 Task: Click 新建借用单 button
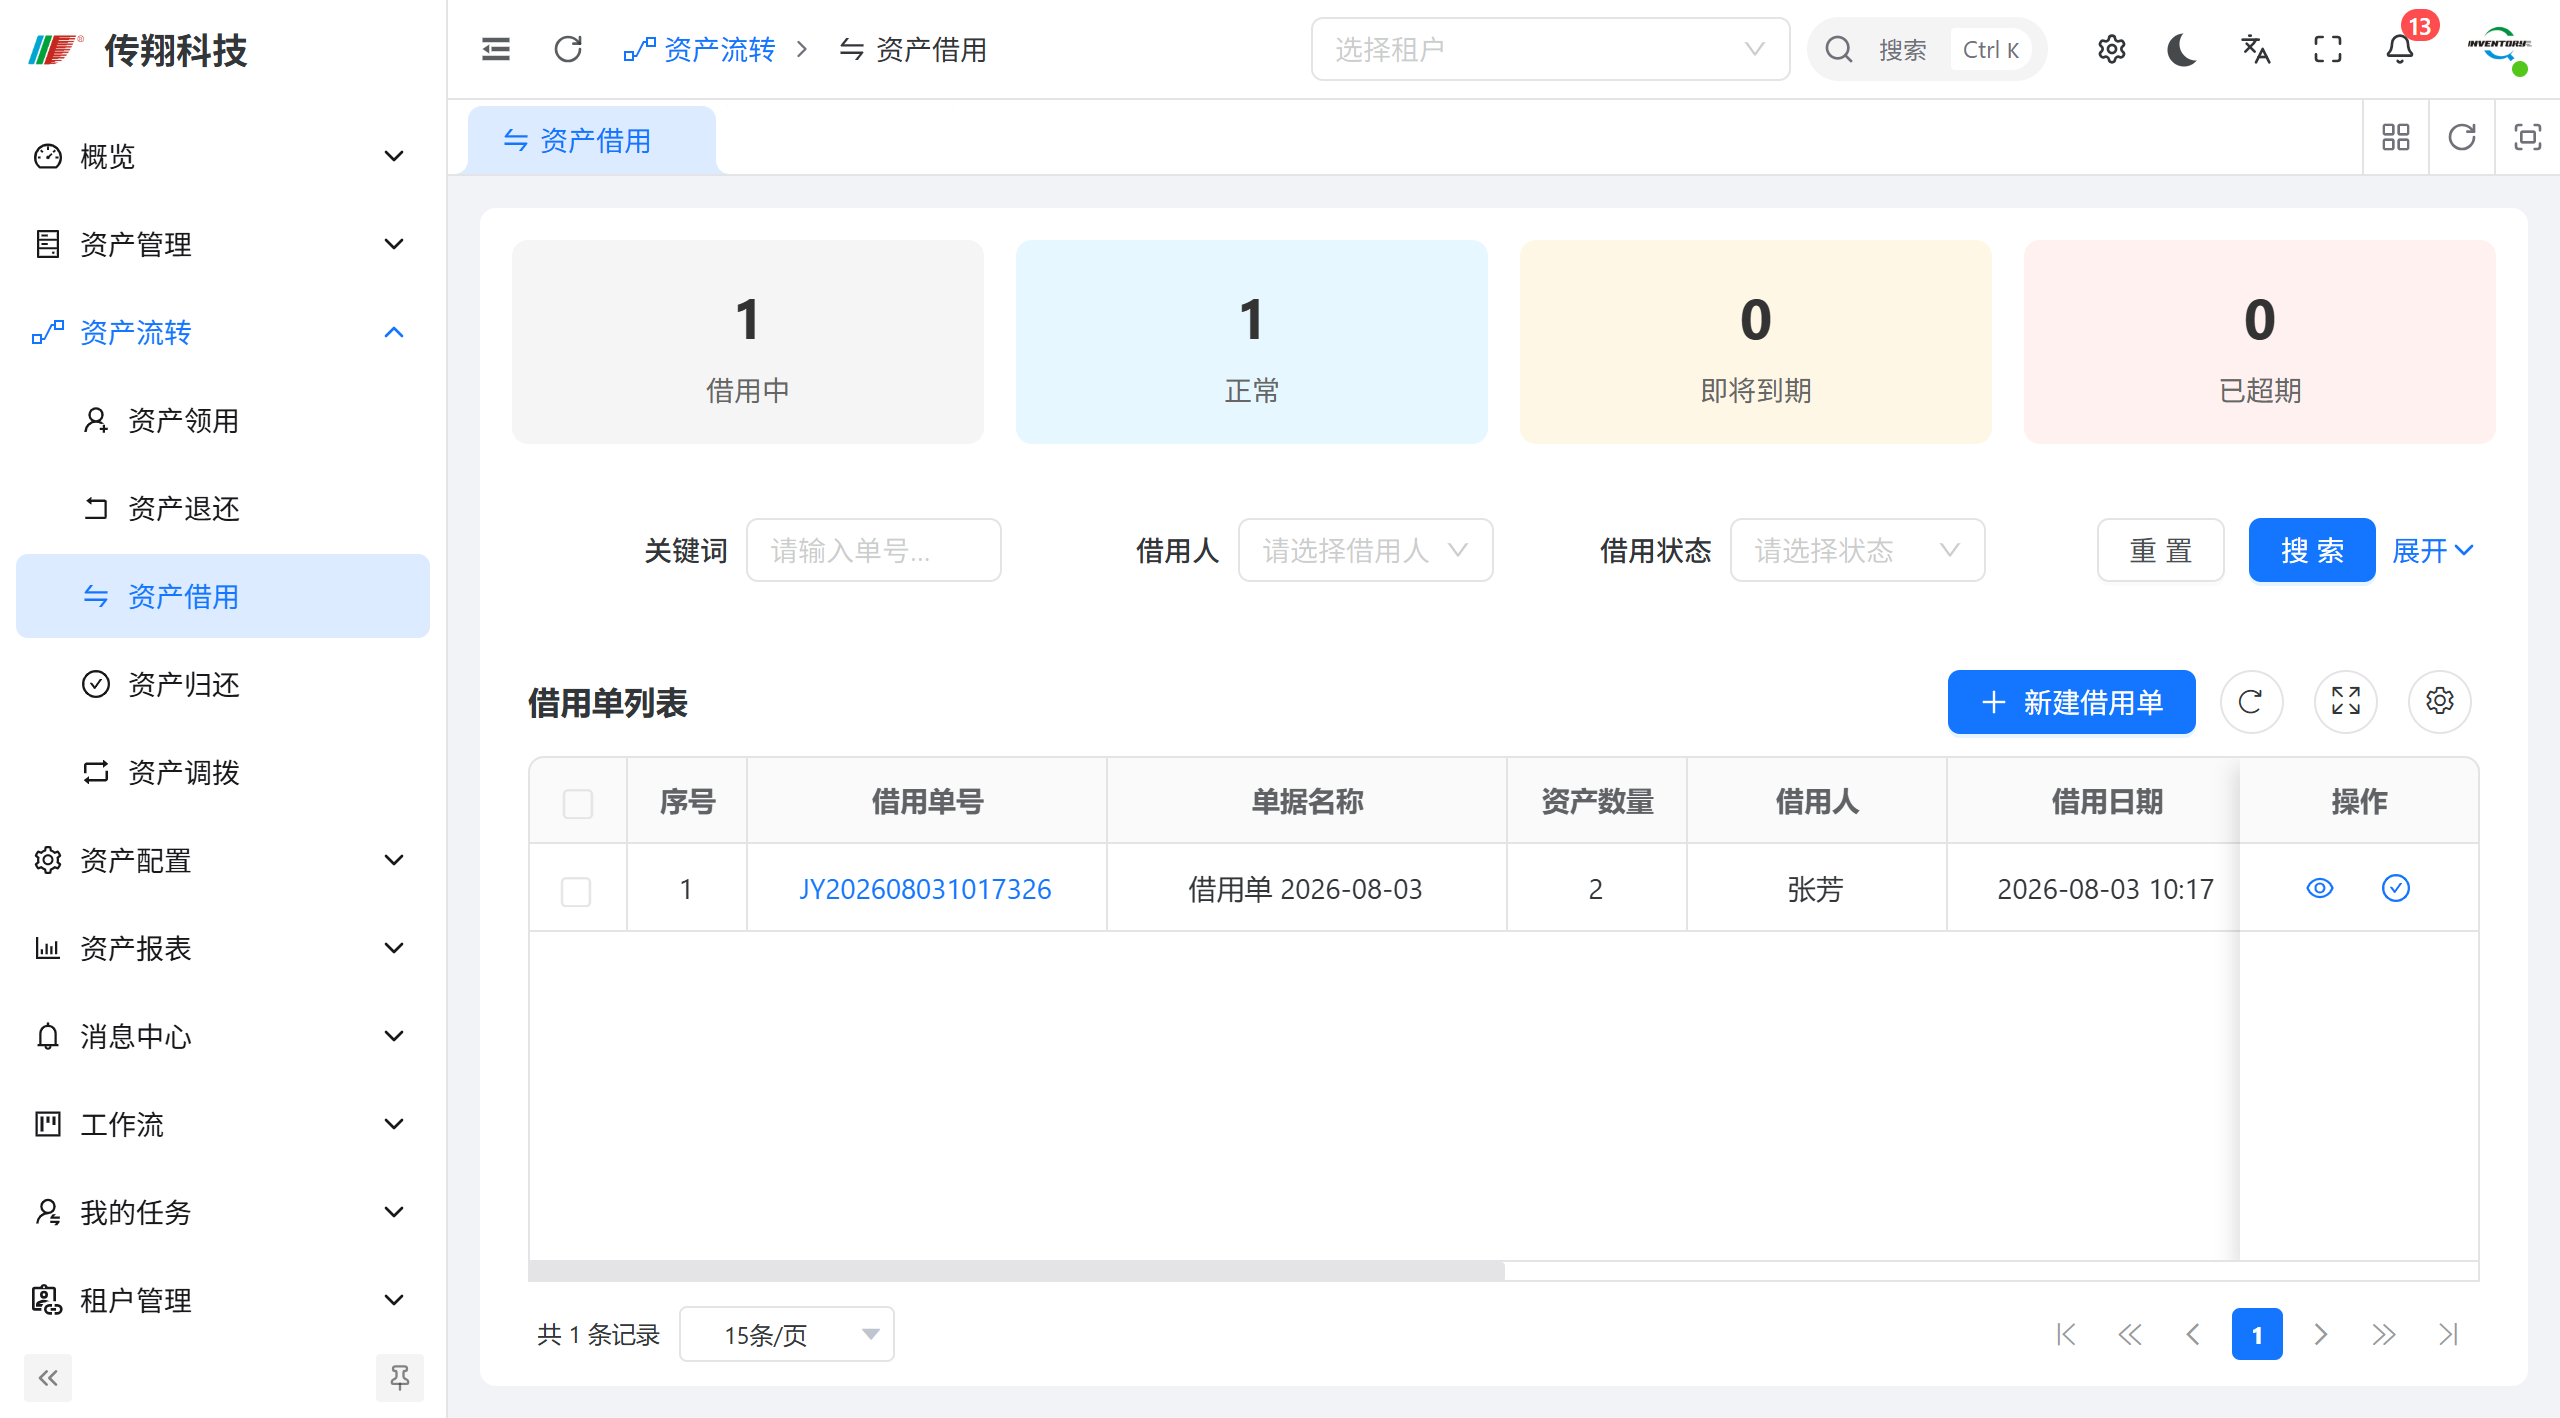tap(2071, 702)
